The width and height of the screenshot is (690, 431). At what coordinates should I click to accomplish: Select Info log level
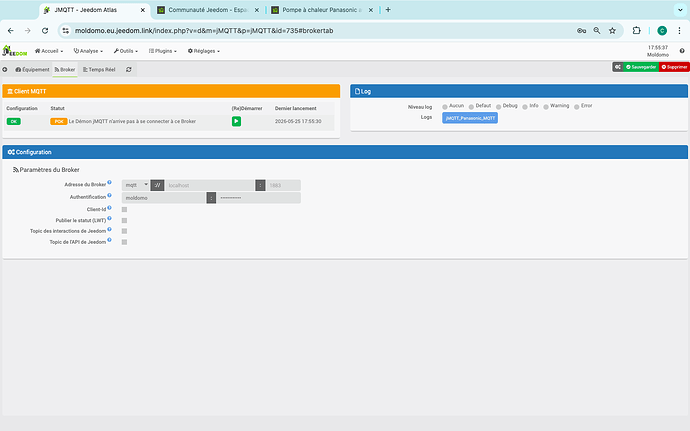coord(525,107)
